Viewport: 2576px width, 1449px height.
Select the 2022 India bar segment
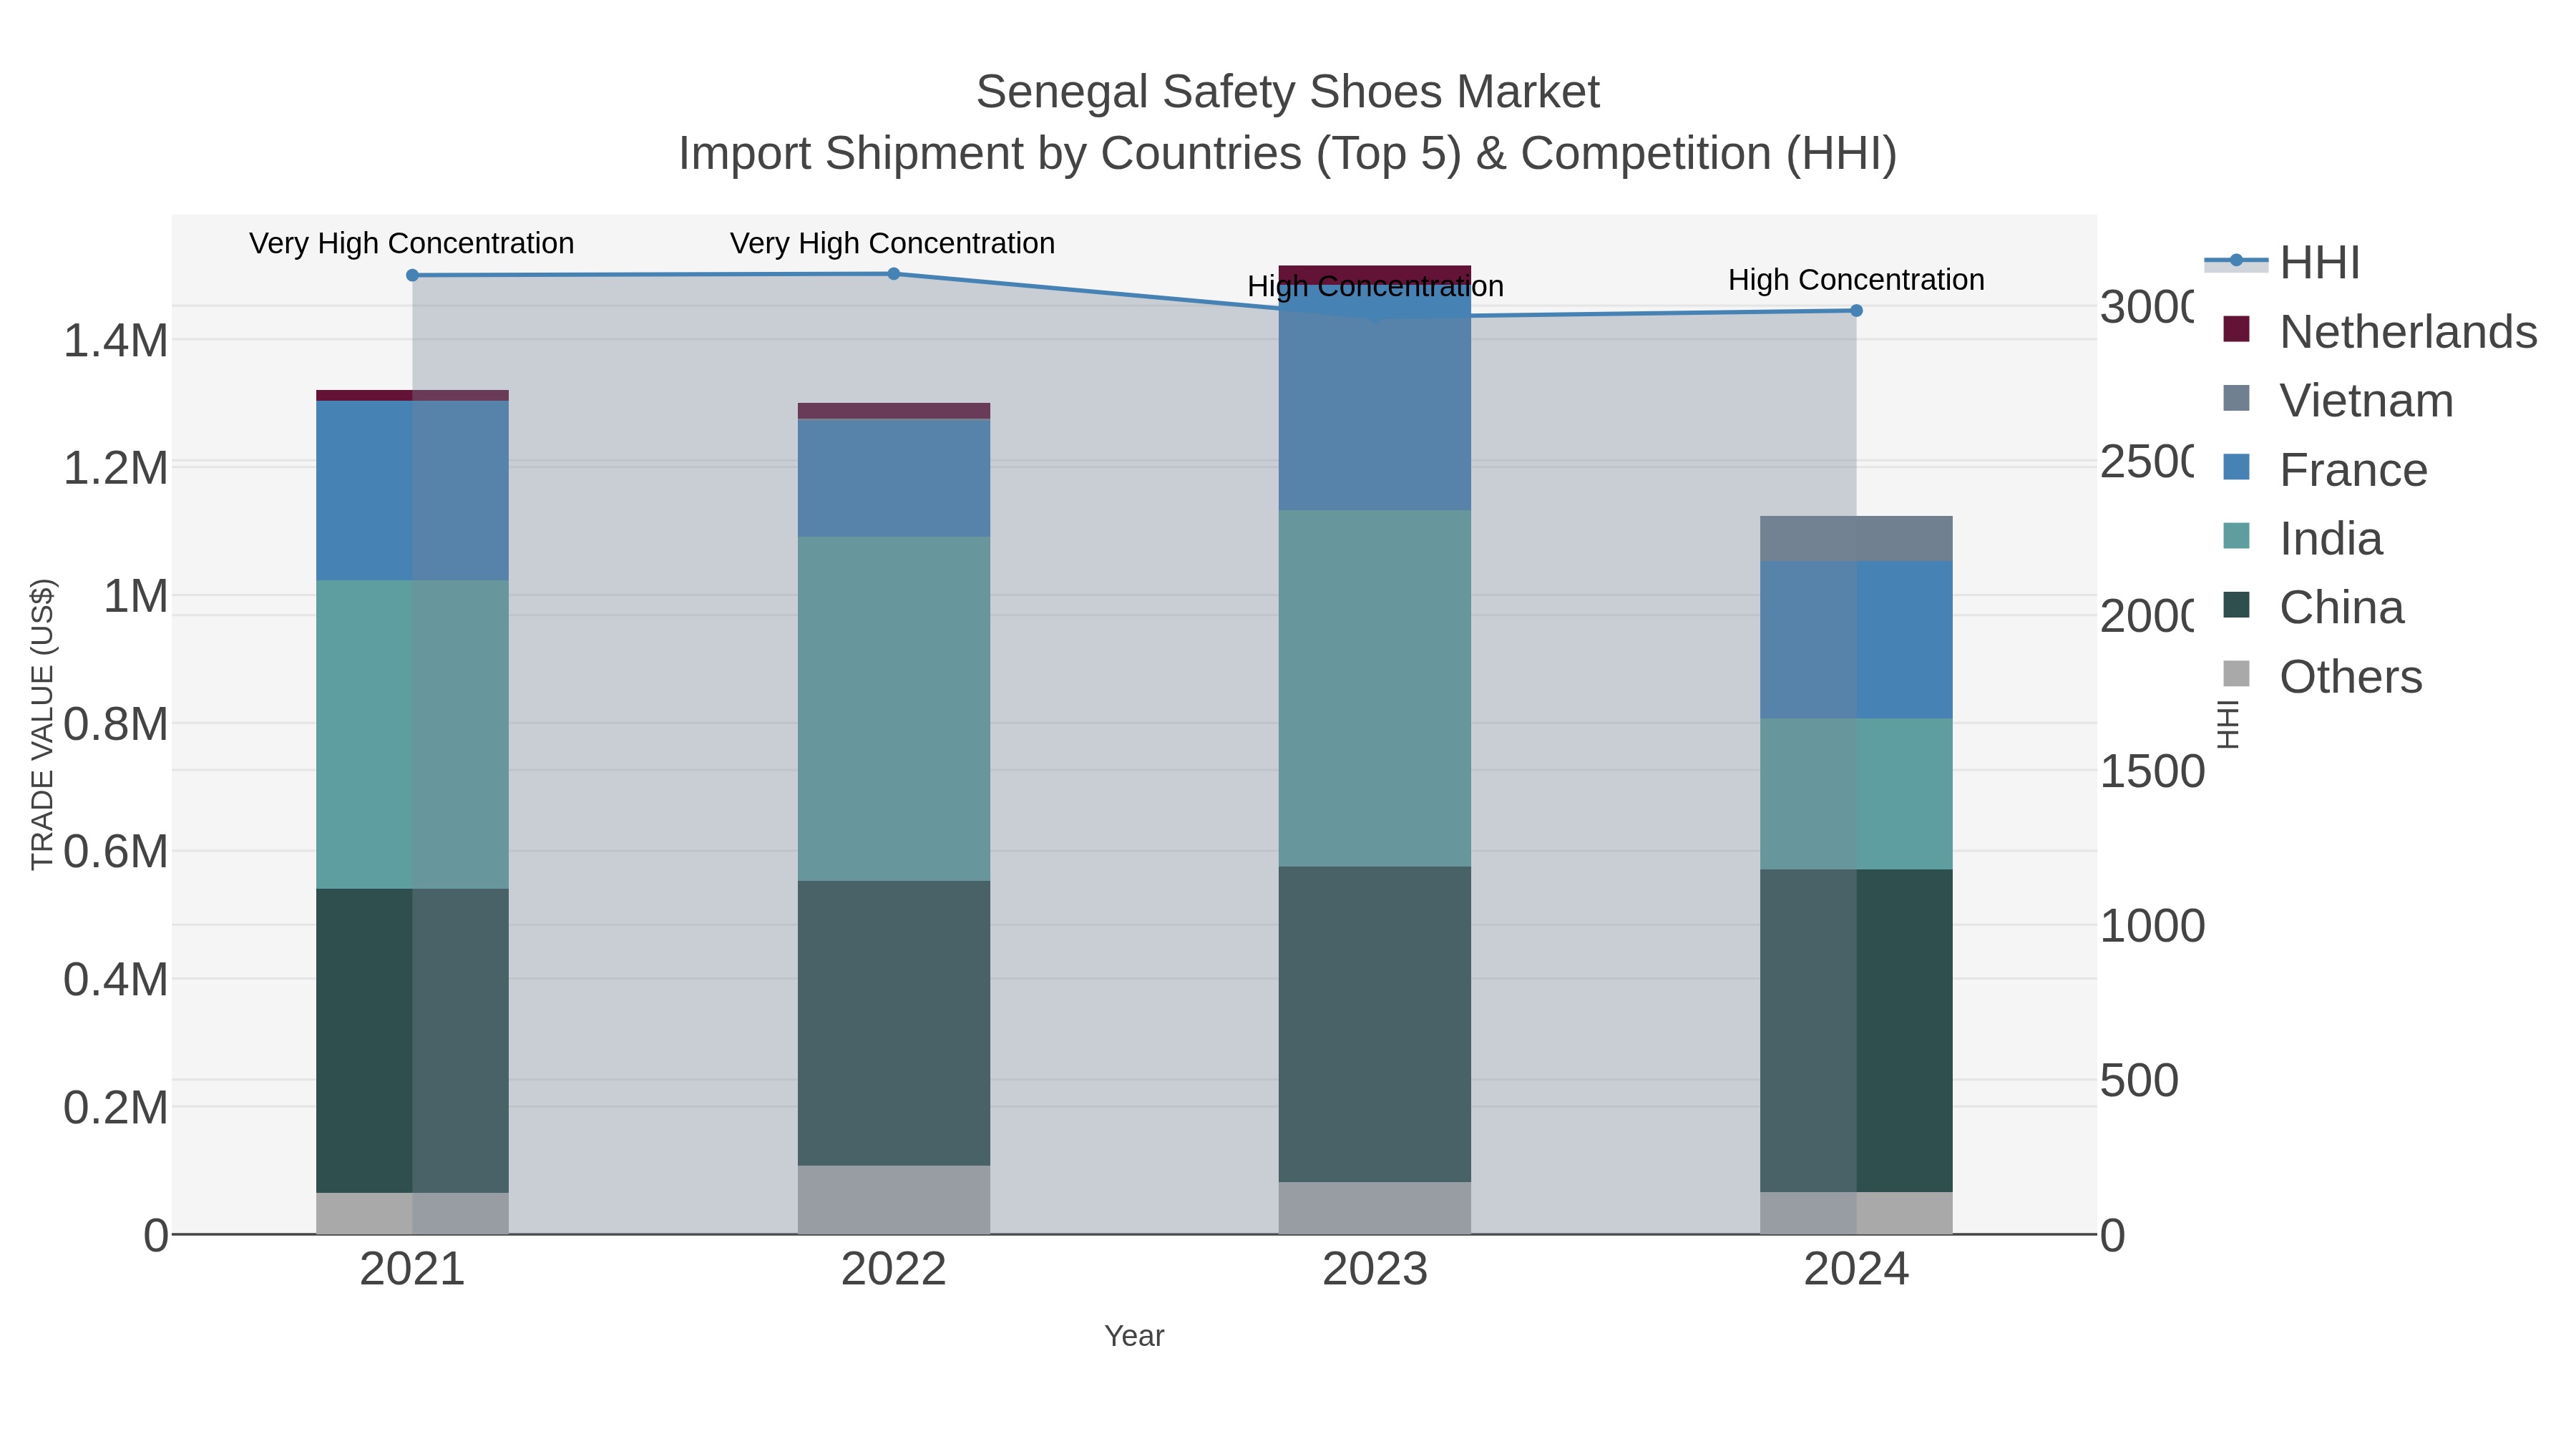tap(894, 709)
